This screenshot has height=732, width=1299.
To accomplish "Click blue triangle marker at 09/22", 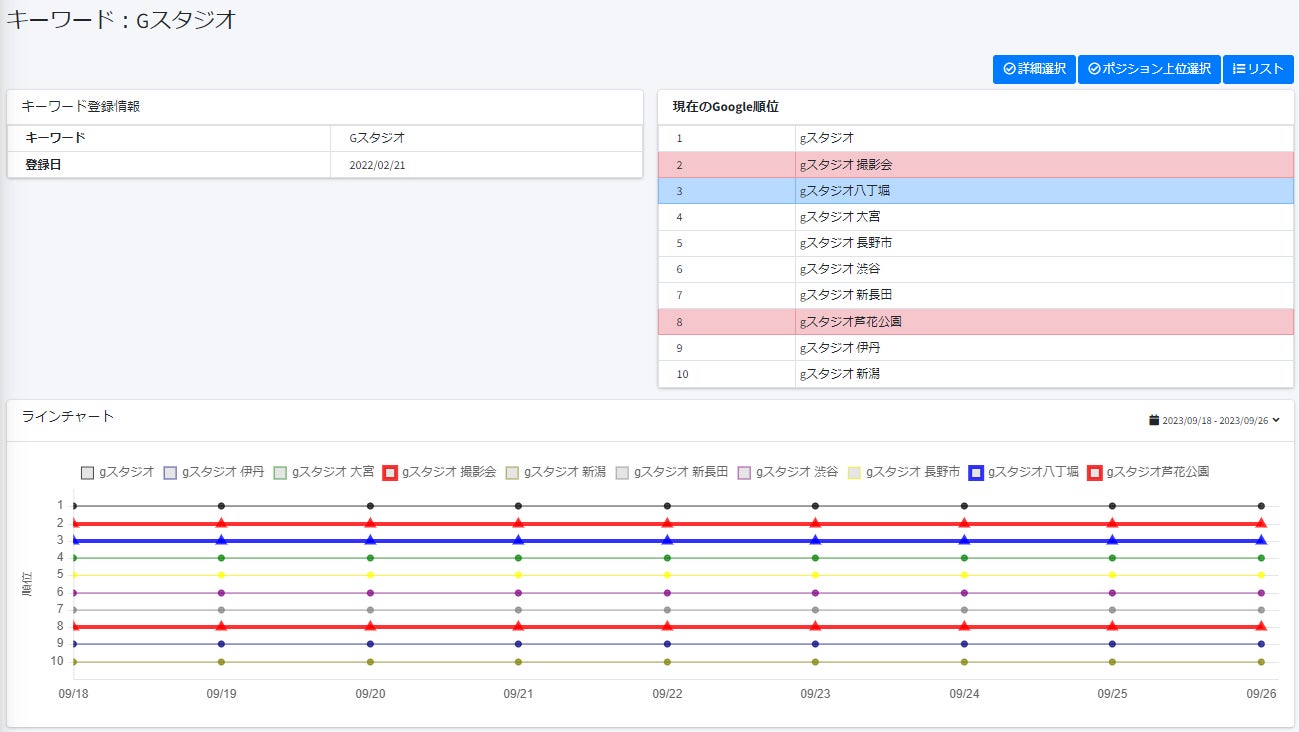I will pyautogui.click(x=667, y=540).
